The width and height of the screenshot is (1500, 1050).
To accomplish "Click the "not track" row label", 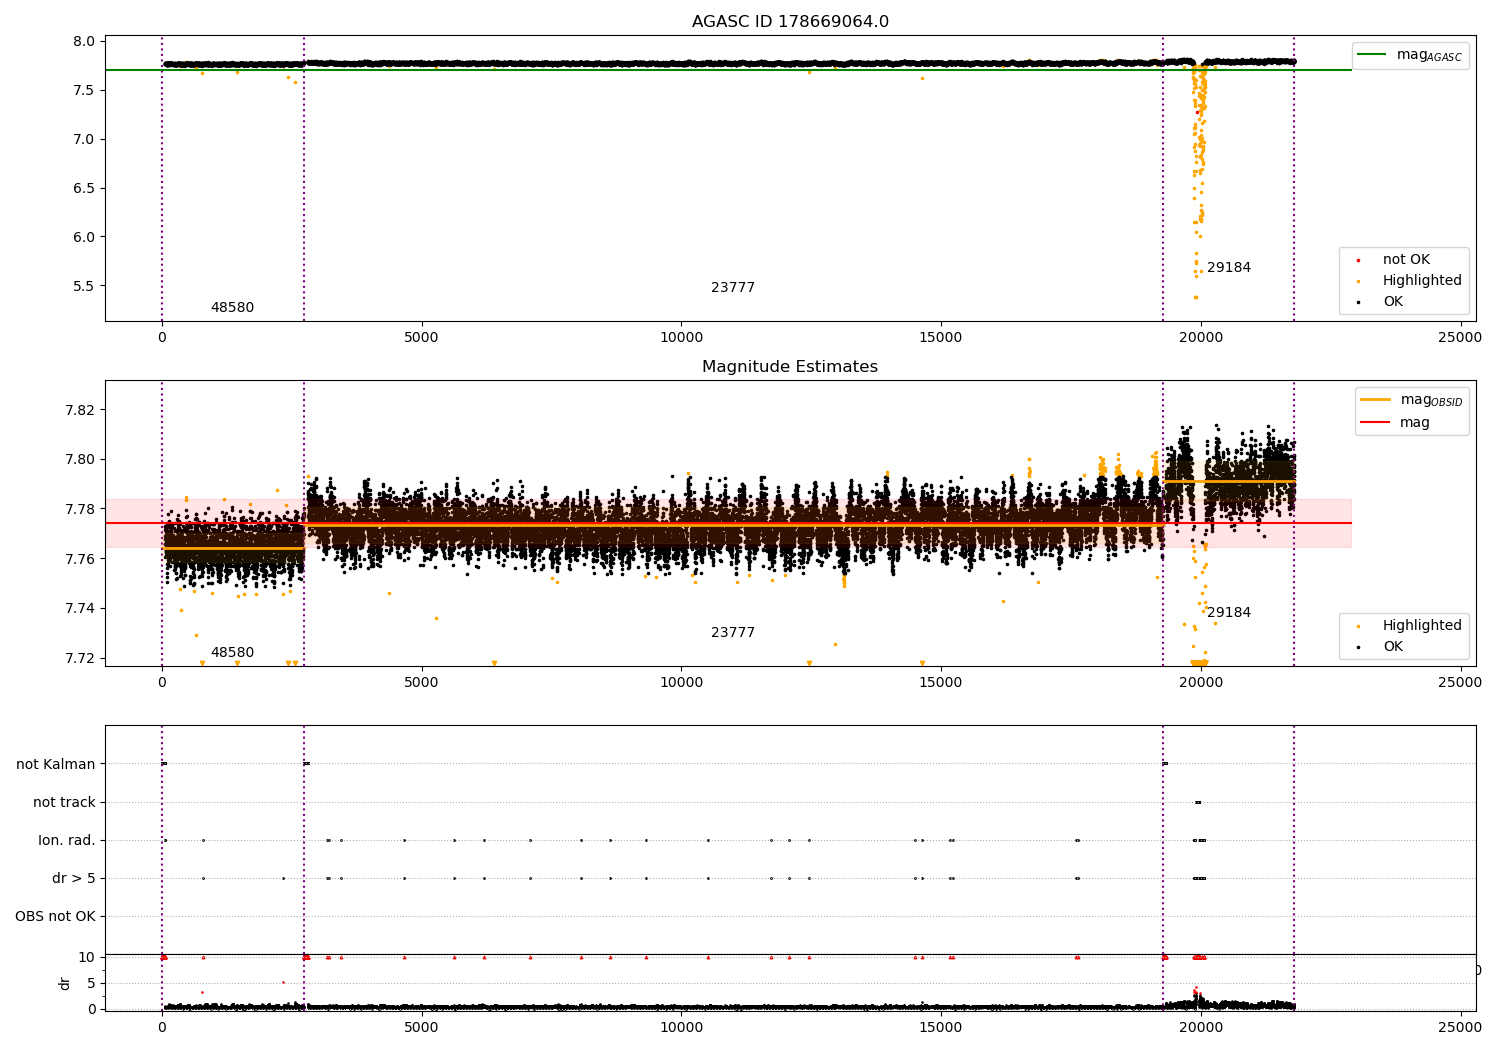I will [64, 802].
